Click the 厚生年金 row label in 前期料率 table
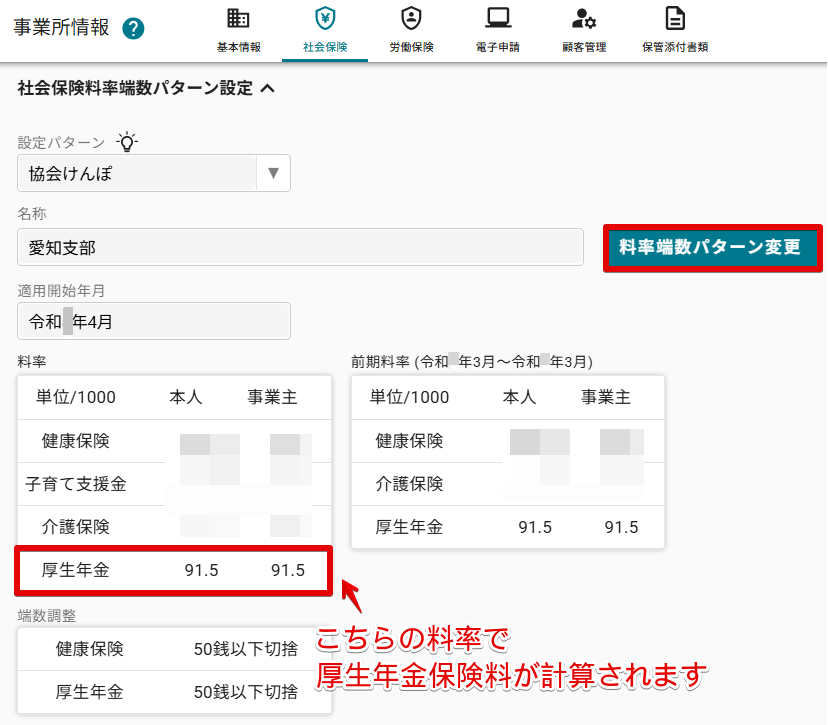Image resolution: width=828 pixels, height=725 pixels. coord(409,527)
